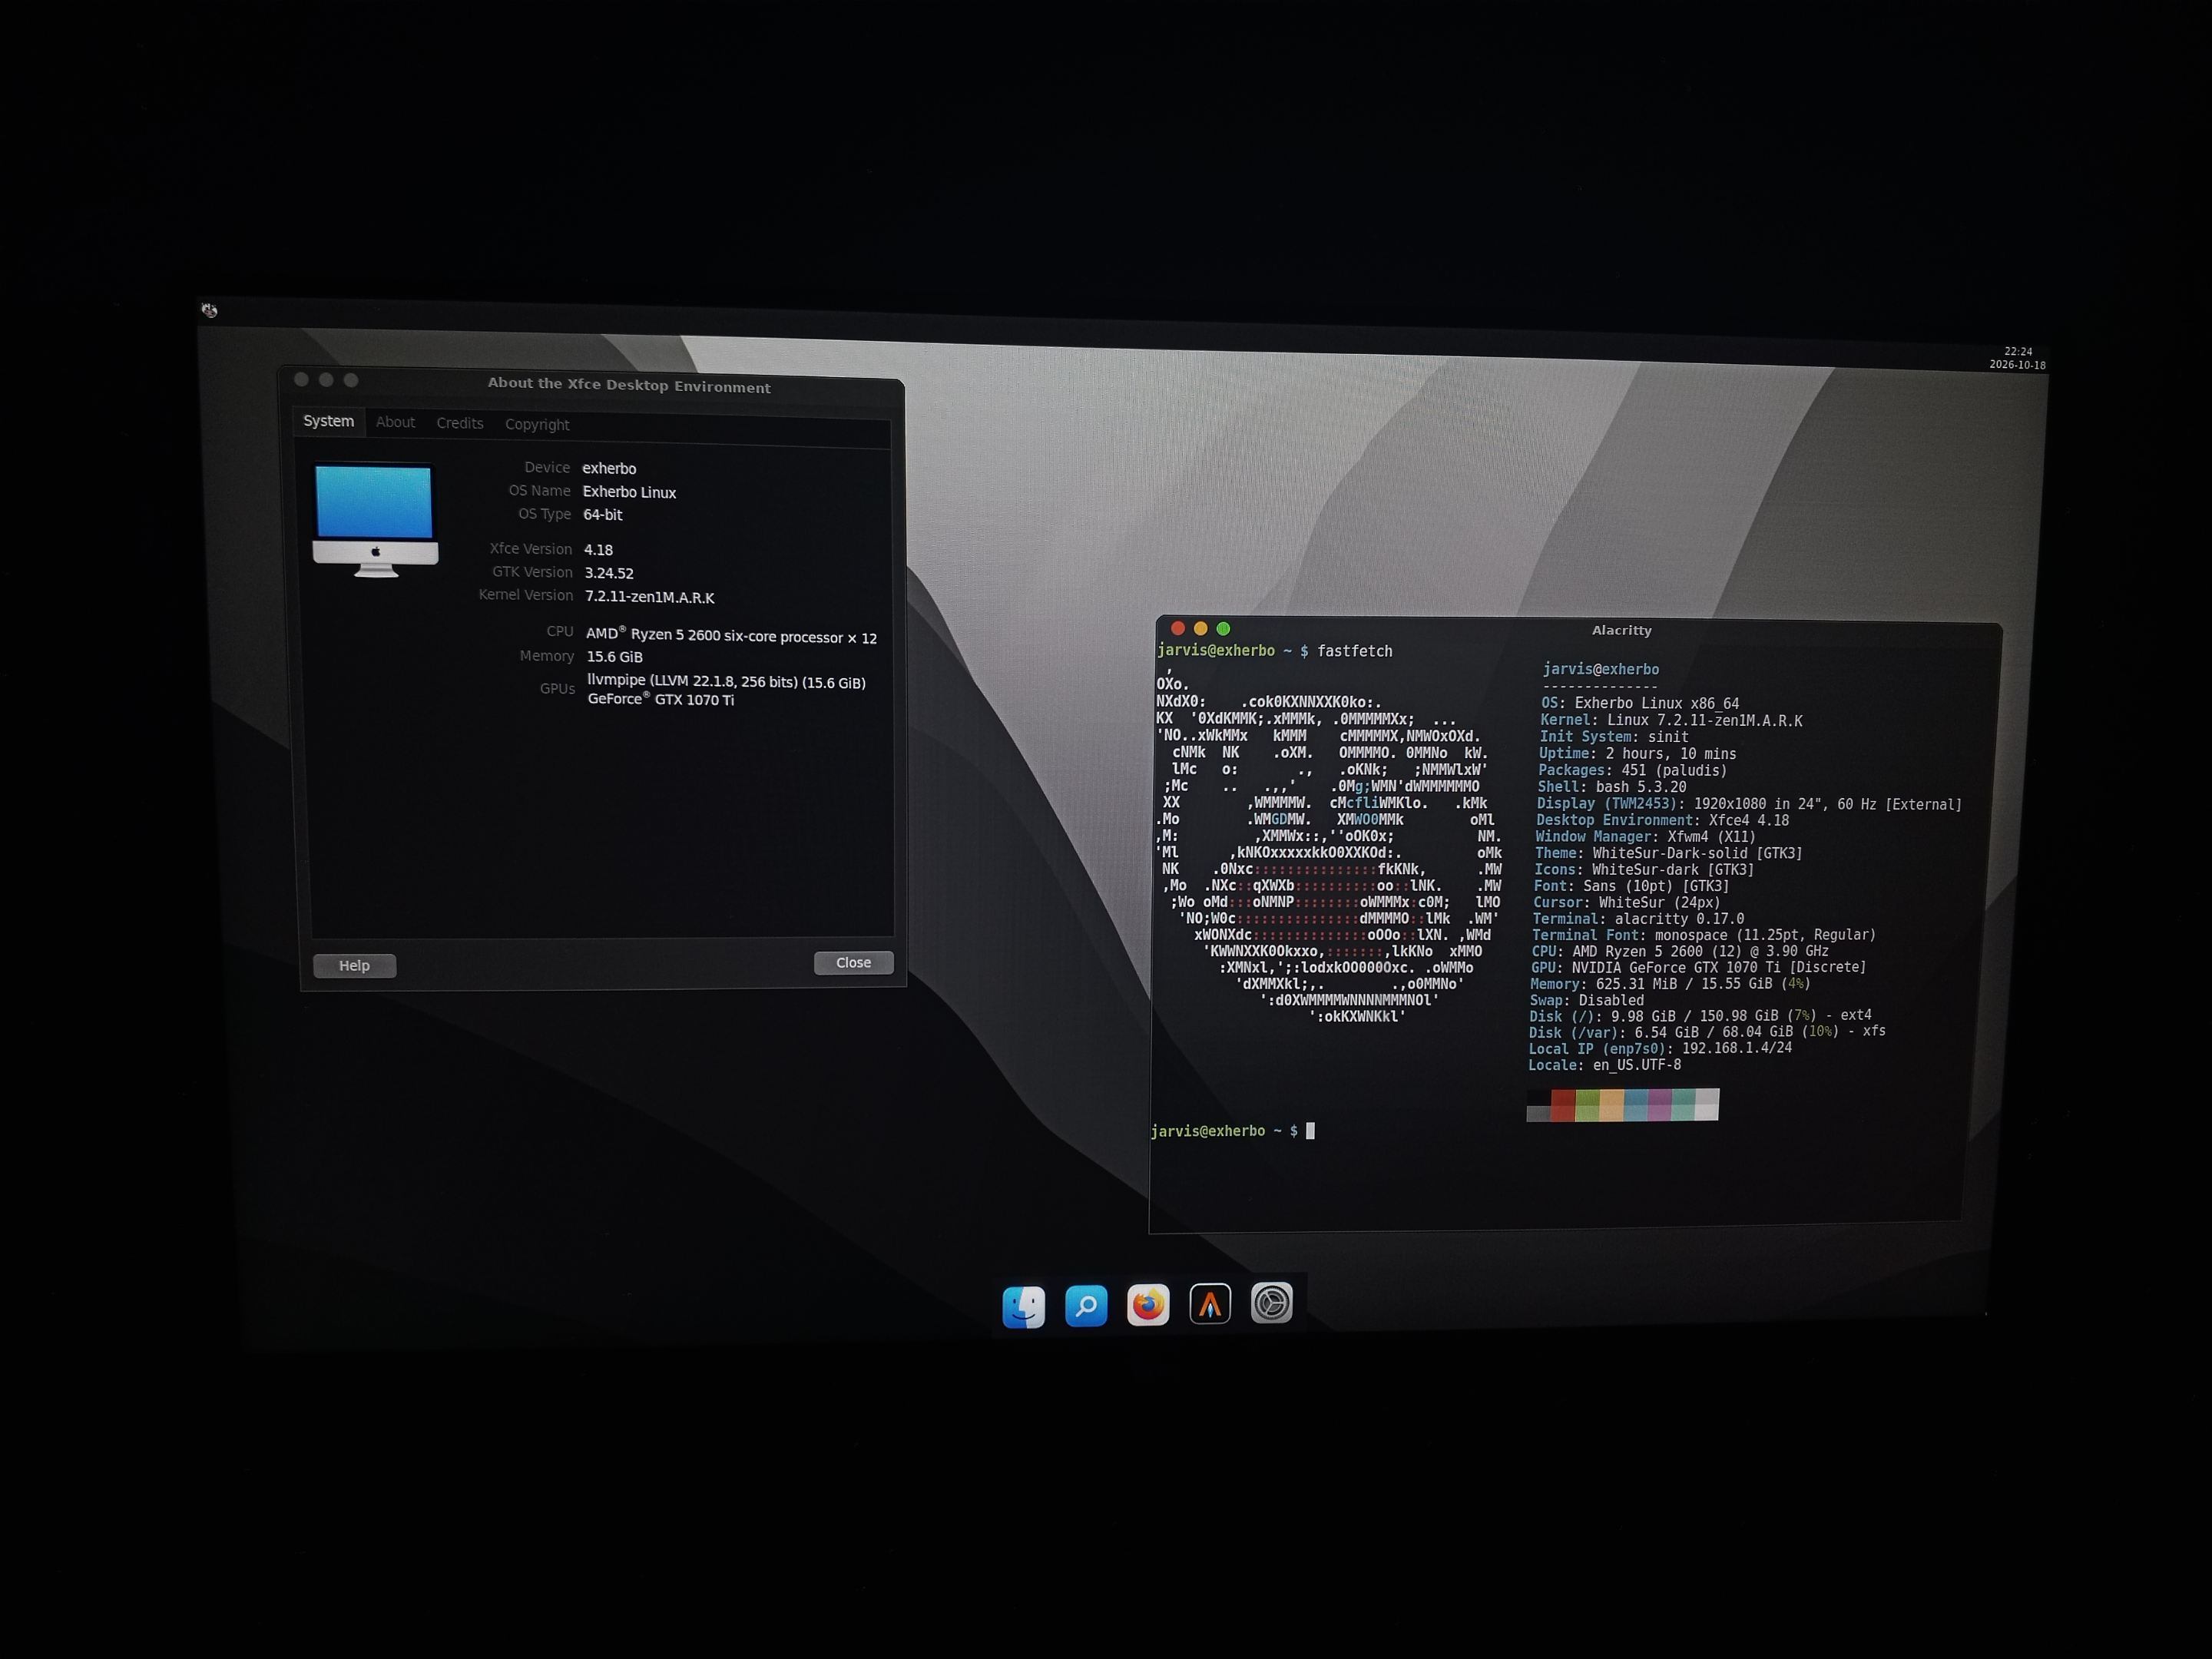
Task: Close the Alacritty window with red button
Action: (x=1177, y=628)
